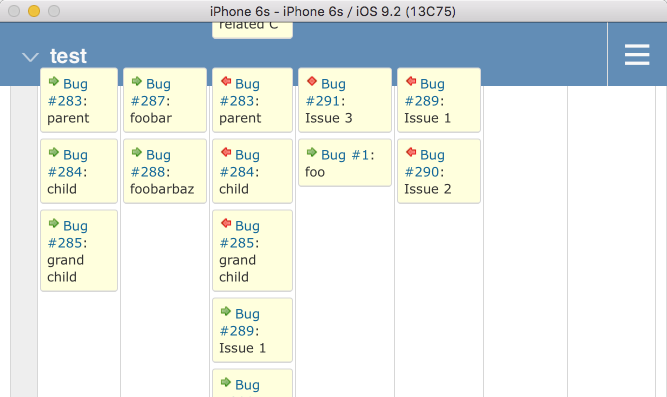Minimize the iPhone 6s simulator window
Screen dimensions: 667x397
[x=34, y=11]
